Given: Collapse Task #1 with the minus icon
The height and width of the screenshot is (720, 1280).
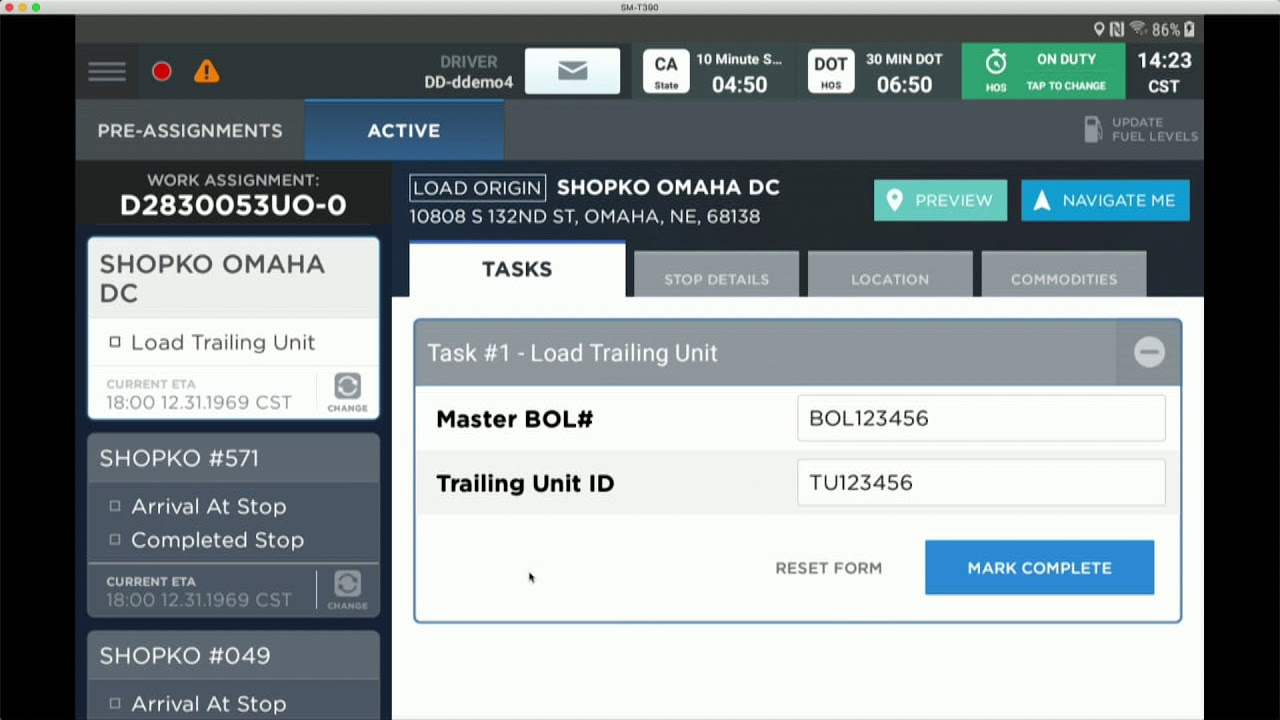Looking at the screenshot, I should coord(1149,352).
